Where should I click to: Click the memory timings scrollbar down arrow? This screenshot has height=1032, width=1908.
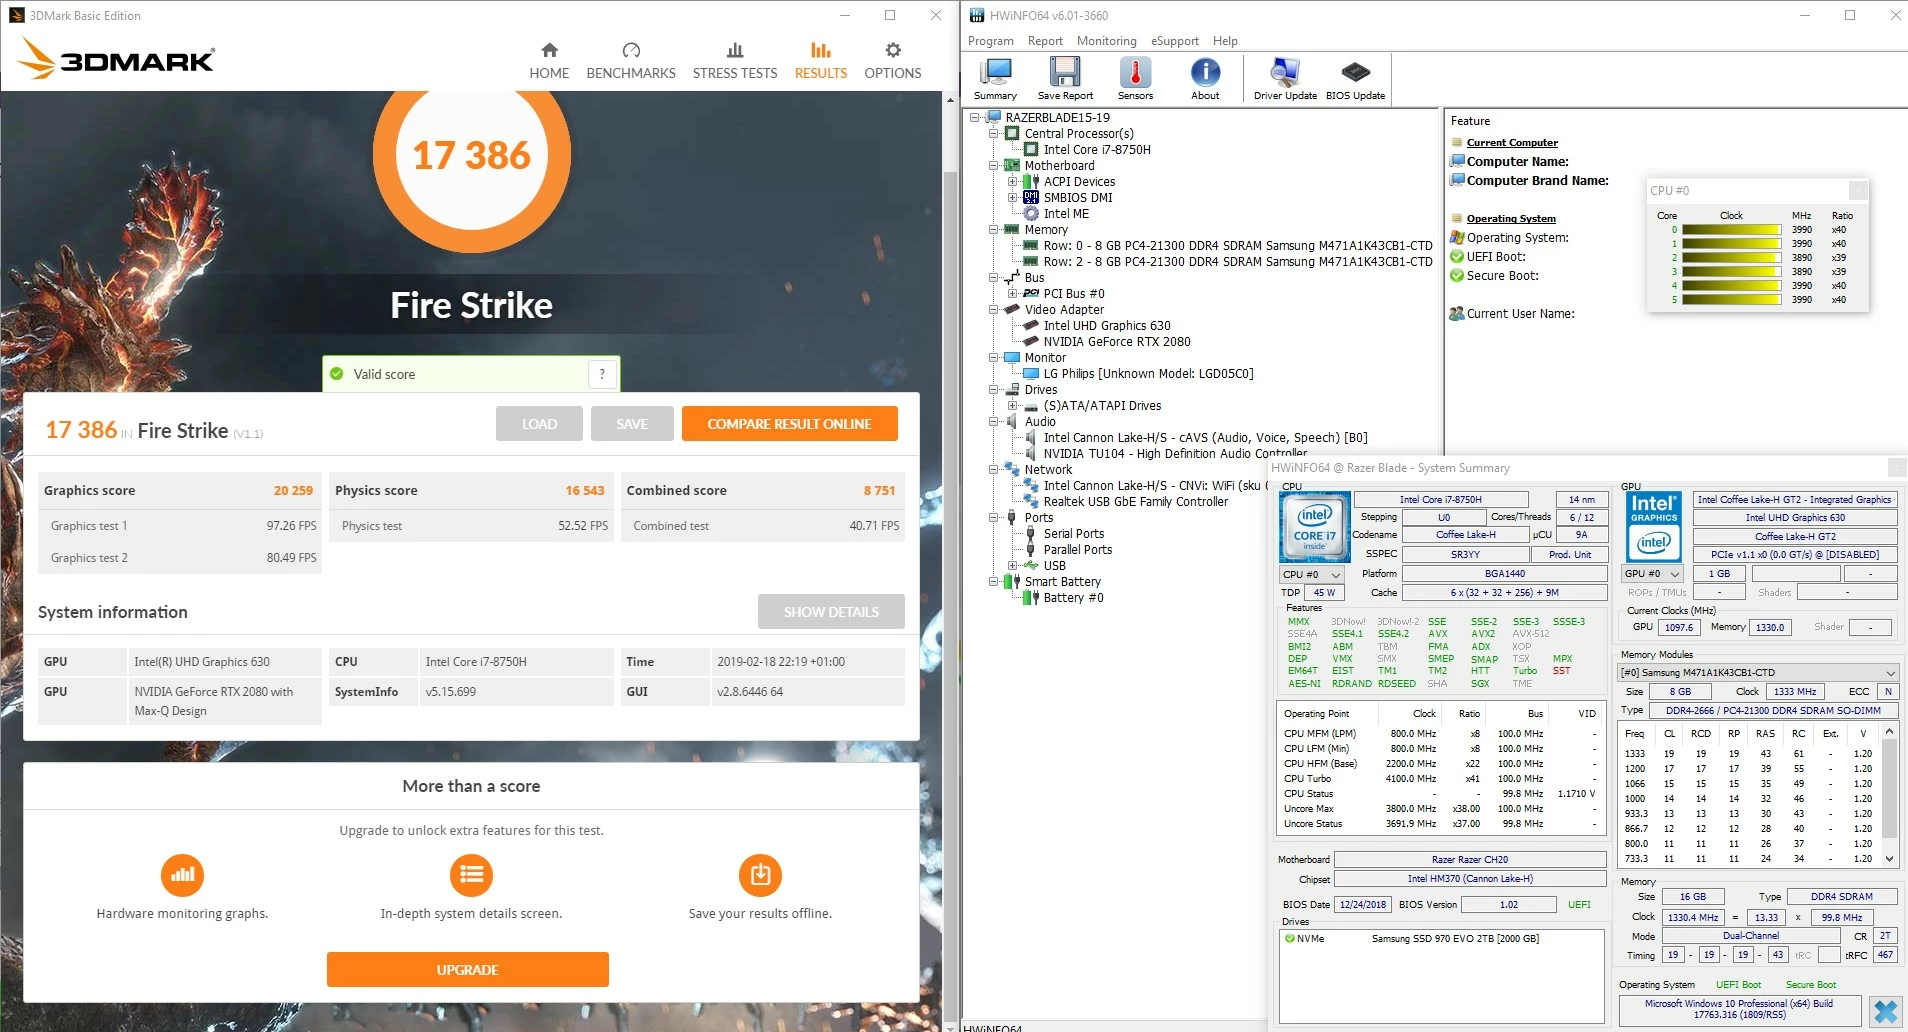tap(1889, 859)
